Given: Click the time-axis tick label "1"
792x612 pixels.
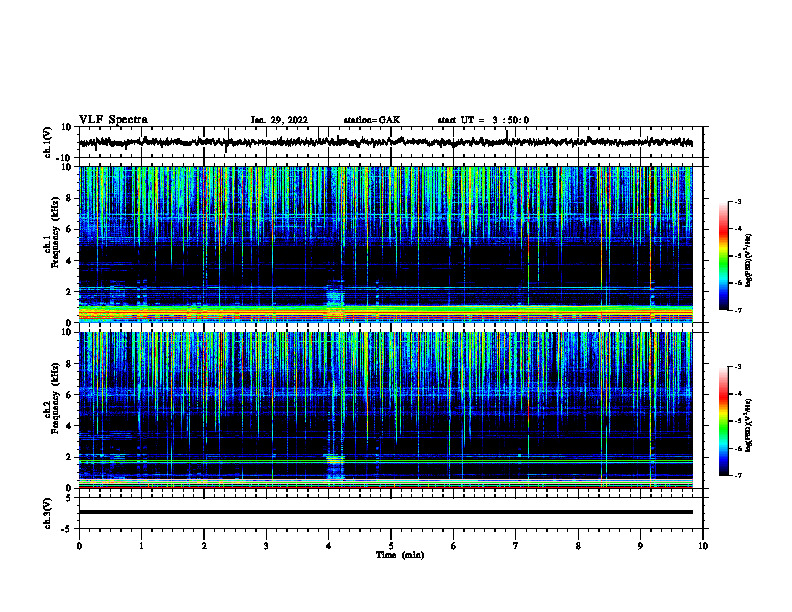Looking at the screenshot, I should coord(141,546).
